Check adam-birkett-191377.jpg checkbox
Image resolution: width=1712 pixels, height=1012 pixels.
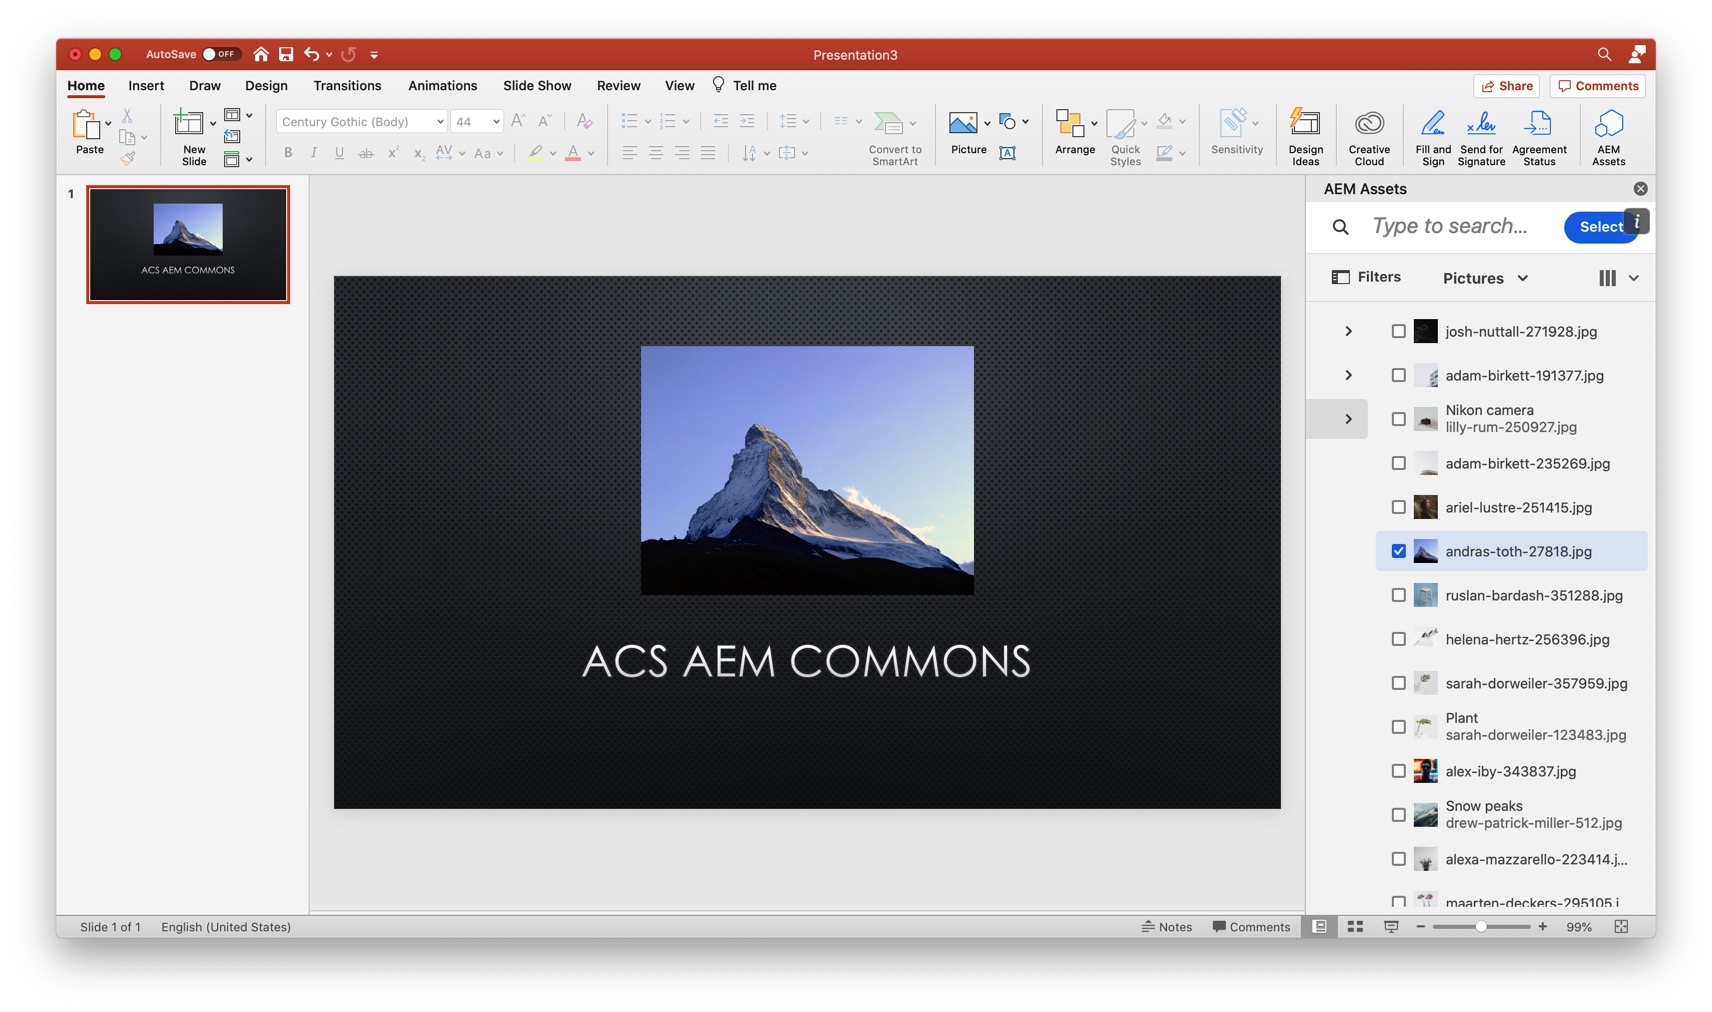(x=1398, y=375)
